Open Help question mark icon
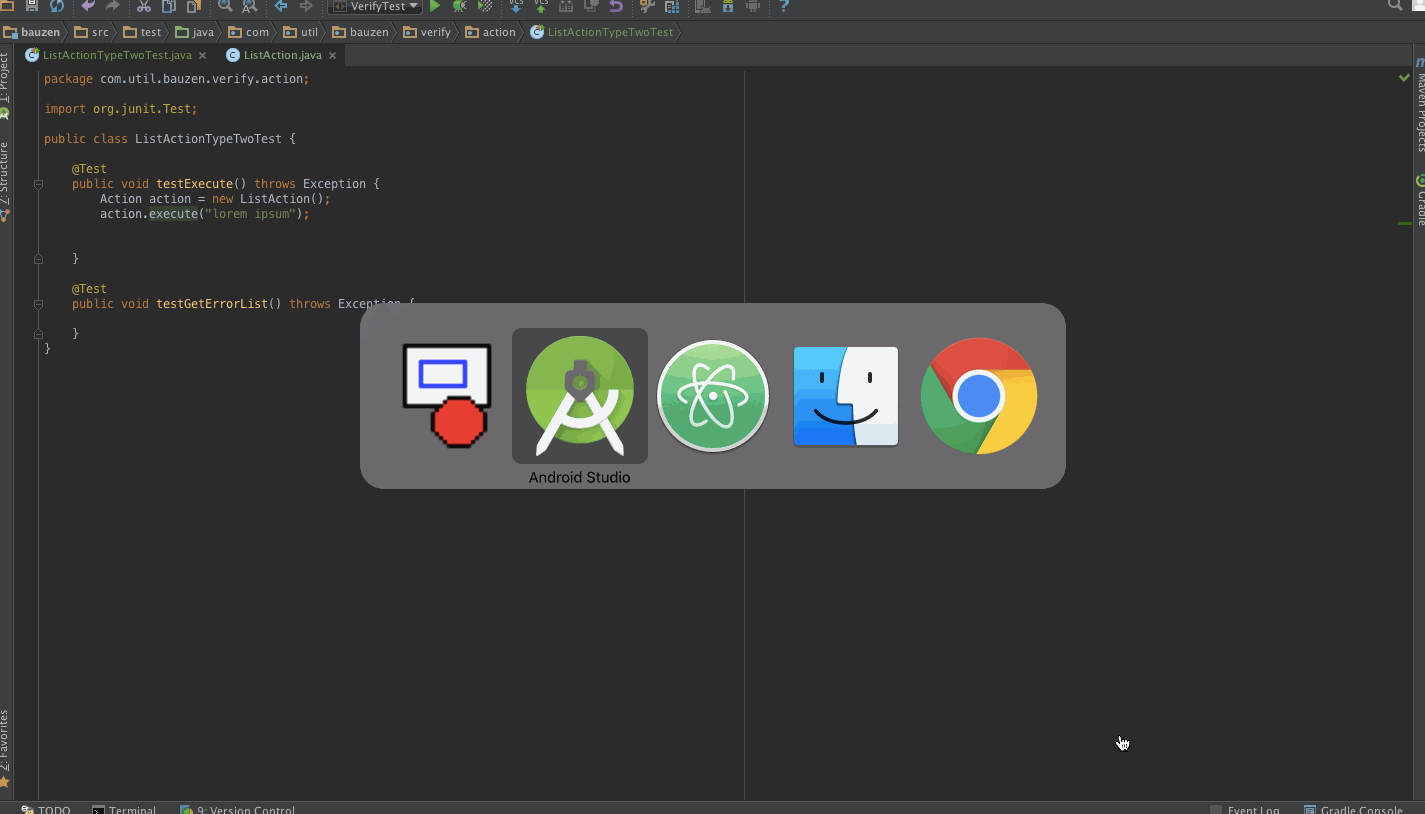 pyautogui.click(x=784, y=6)
